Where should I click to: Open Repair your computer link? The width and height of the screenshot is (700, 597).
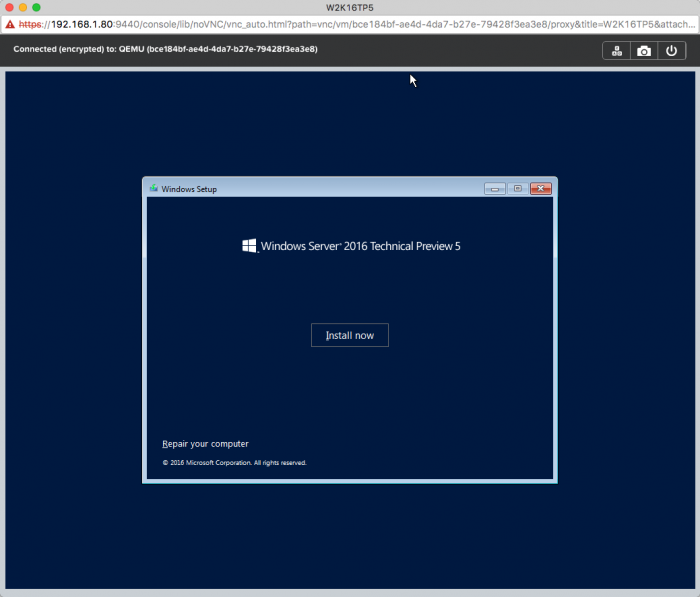205,444
